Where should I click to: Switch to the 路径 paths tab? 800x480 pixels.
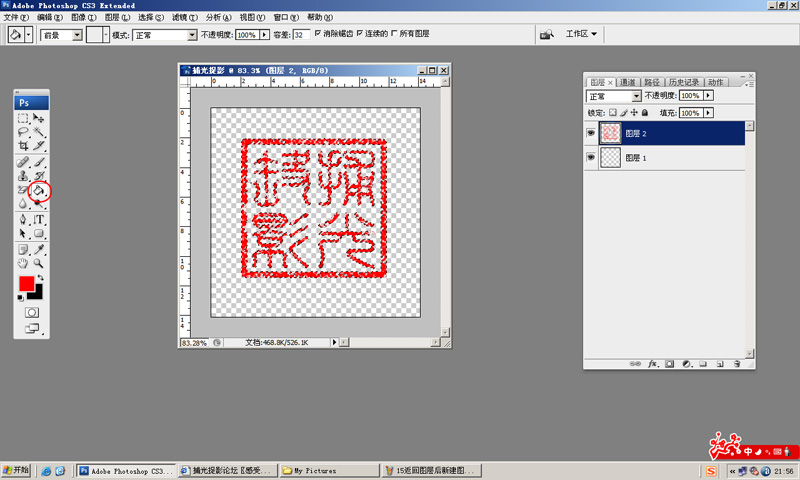point(652,82)
